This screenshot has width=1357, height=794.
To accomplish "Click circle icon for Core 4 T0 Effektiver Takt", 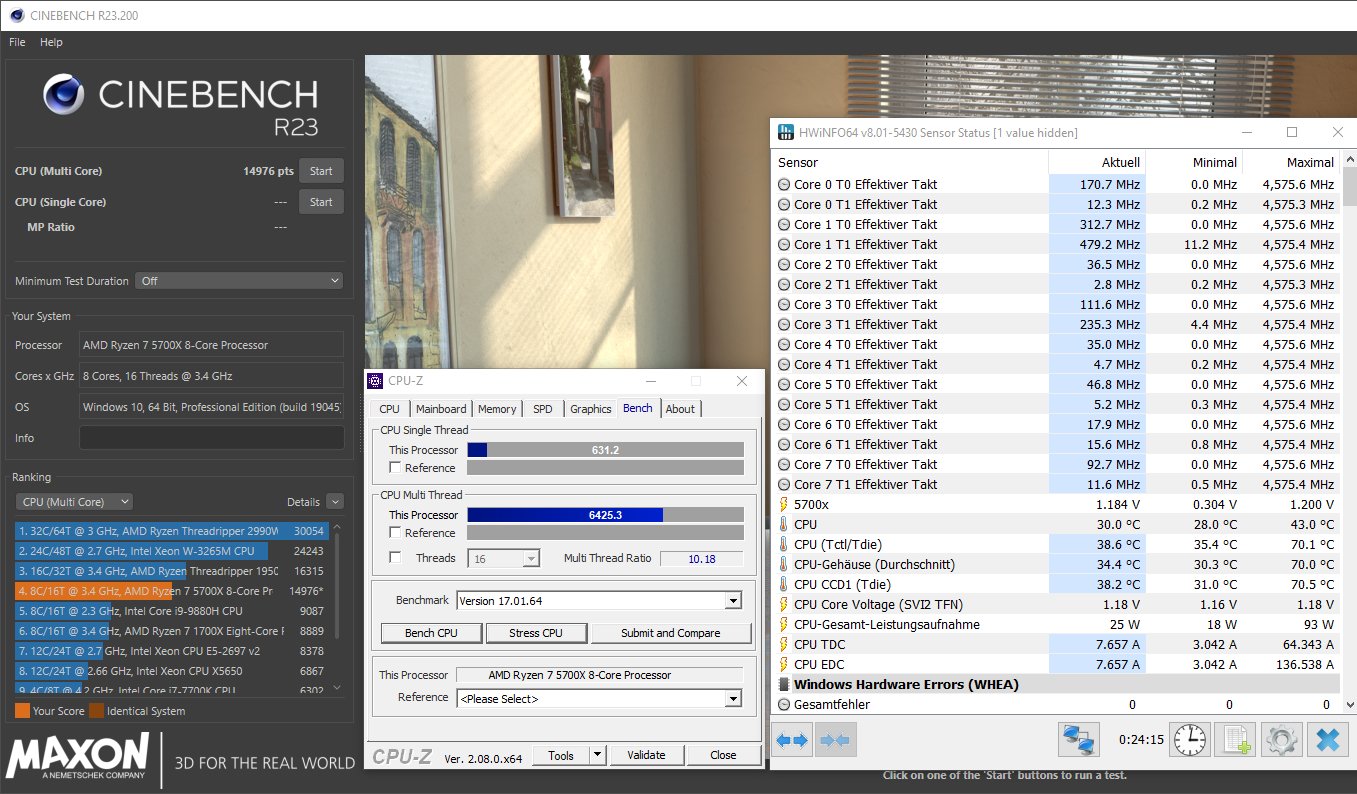I will tap(784, 344).
